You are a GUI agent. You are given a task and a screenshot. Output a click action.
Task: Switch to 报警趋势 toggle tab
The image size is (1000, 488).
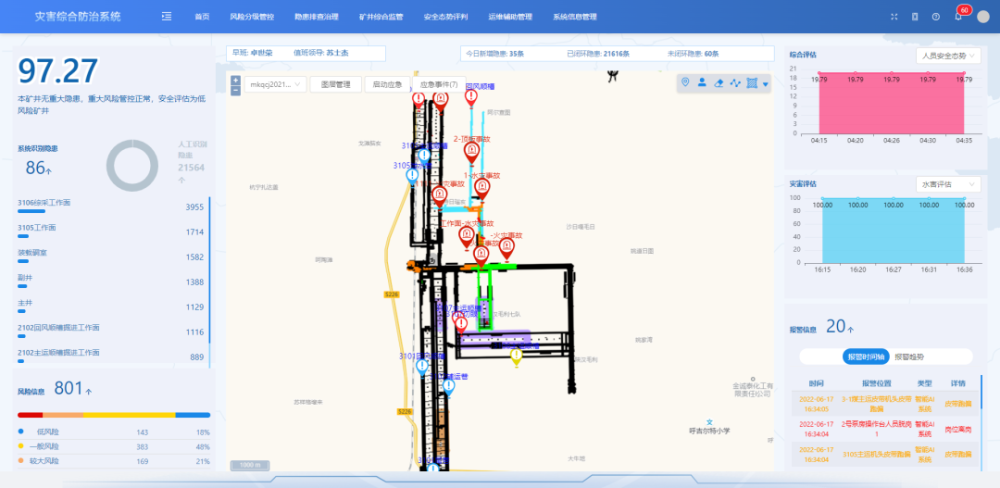pos(908,356)
